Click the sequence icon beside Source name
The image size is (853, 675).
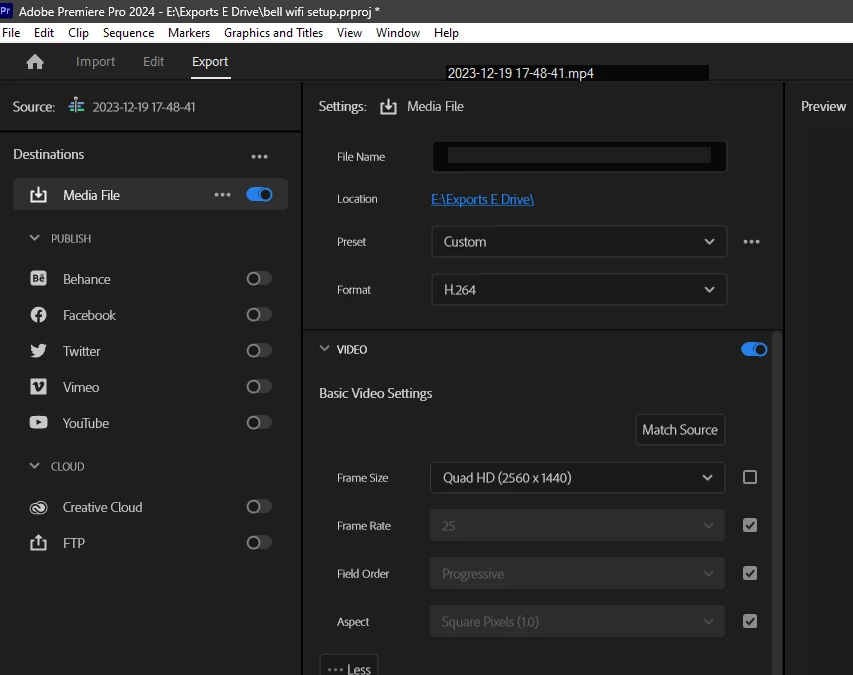pyautogui.click(x=76, y=106)
